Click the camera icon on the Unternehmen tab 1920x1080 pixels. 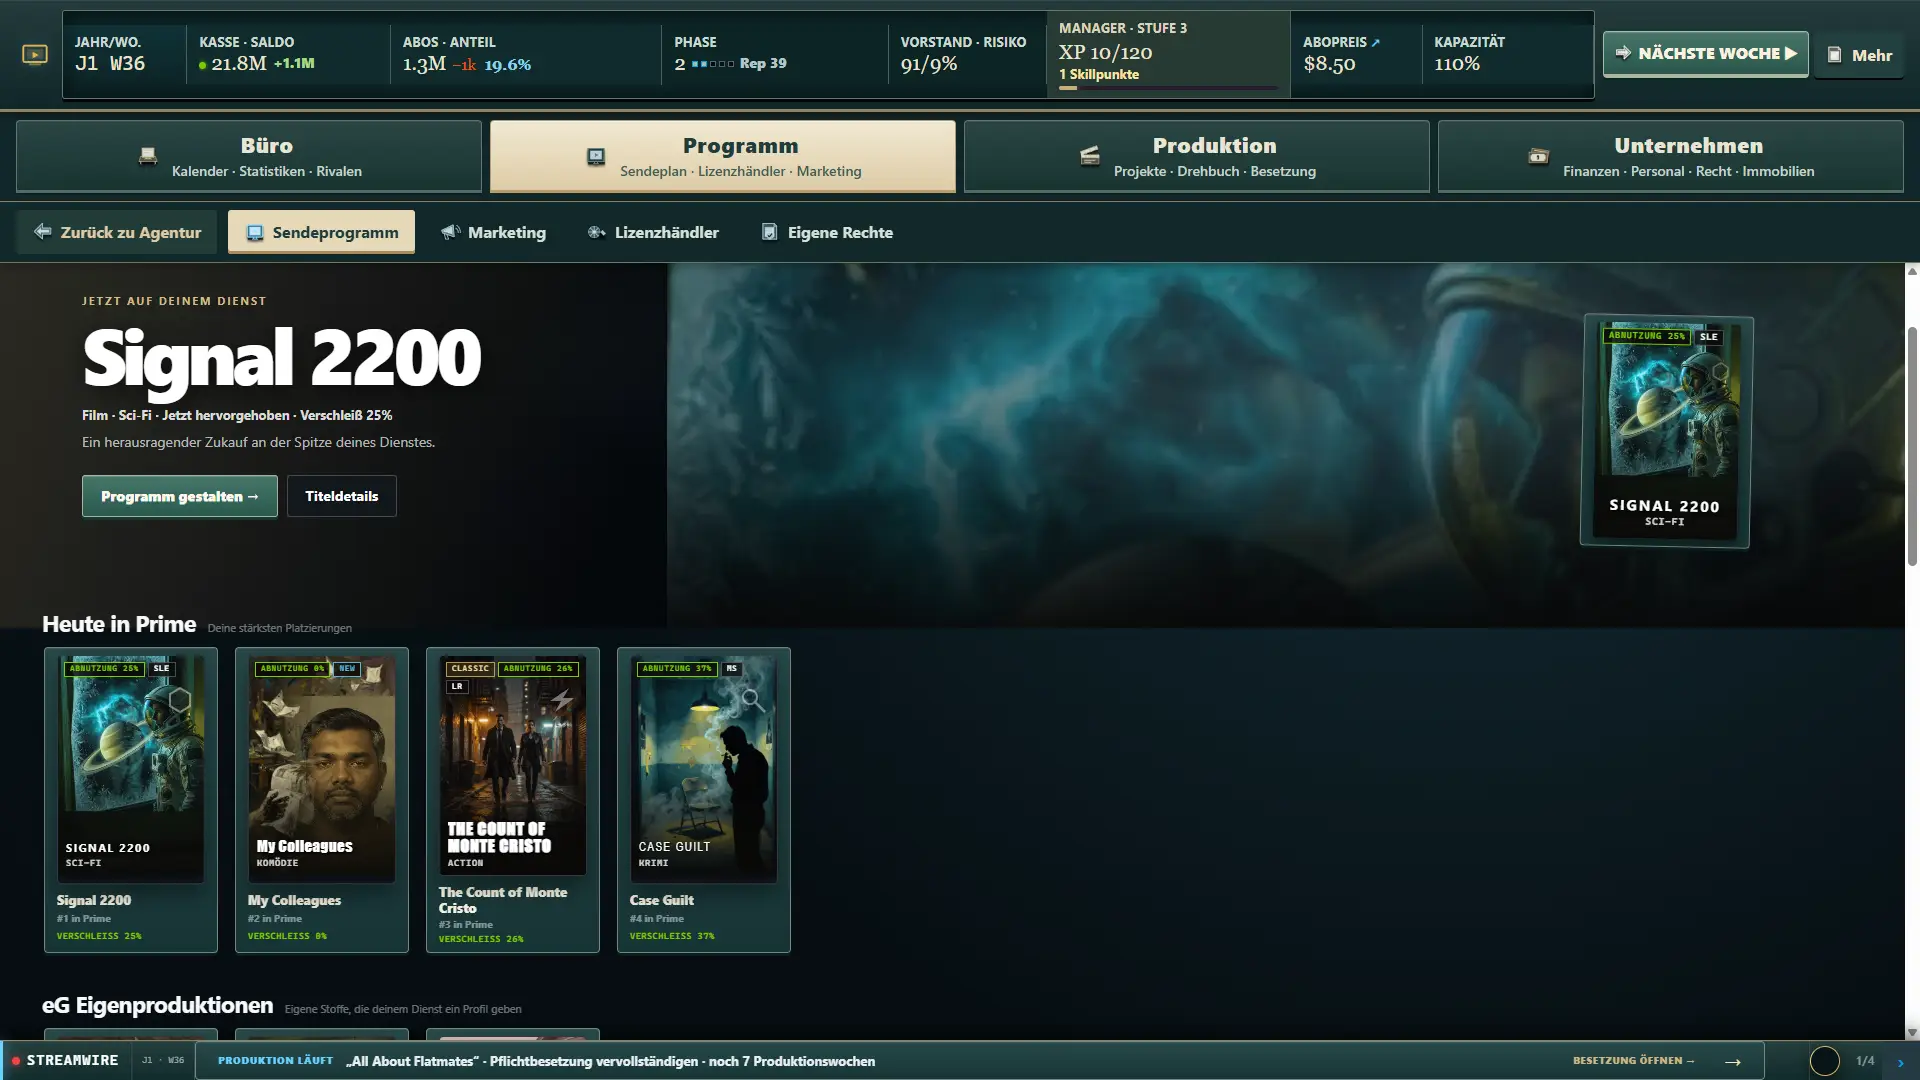click(x=1539, y=156)
